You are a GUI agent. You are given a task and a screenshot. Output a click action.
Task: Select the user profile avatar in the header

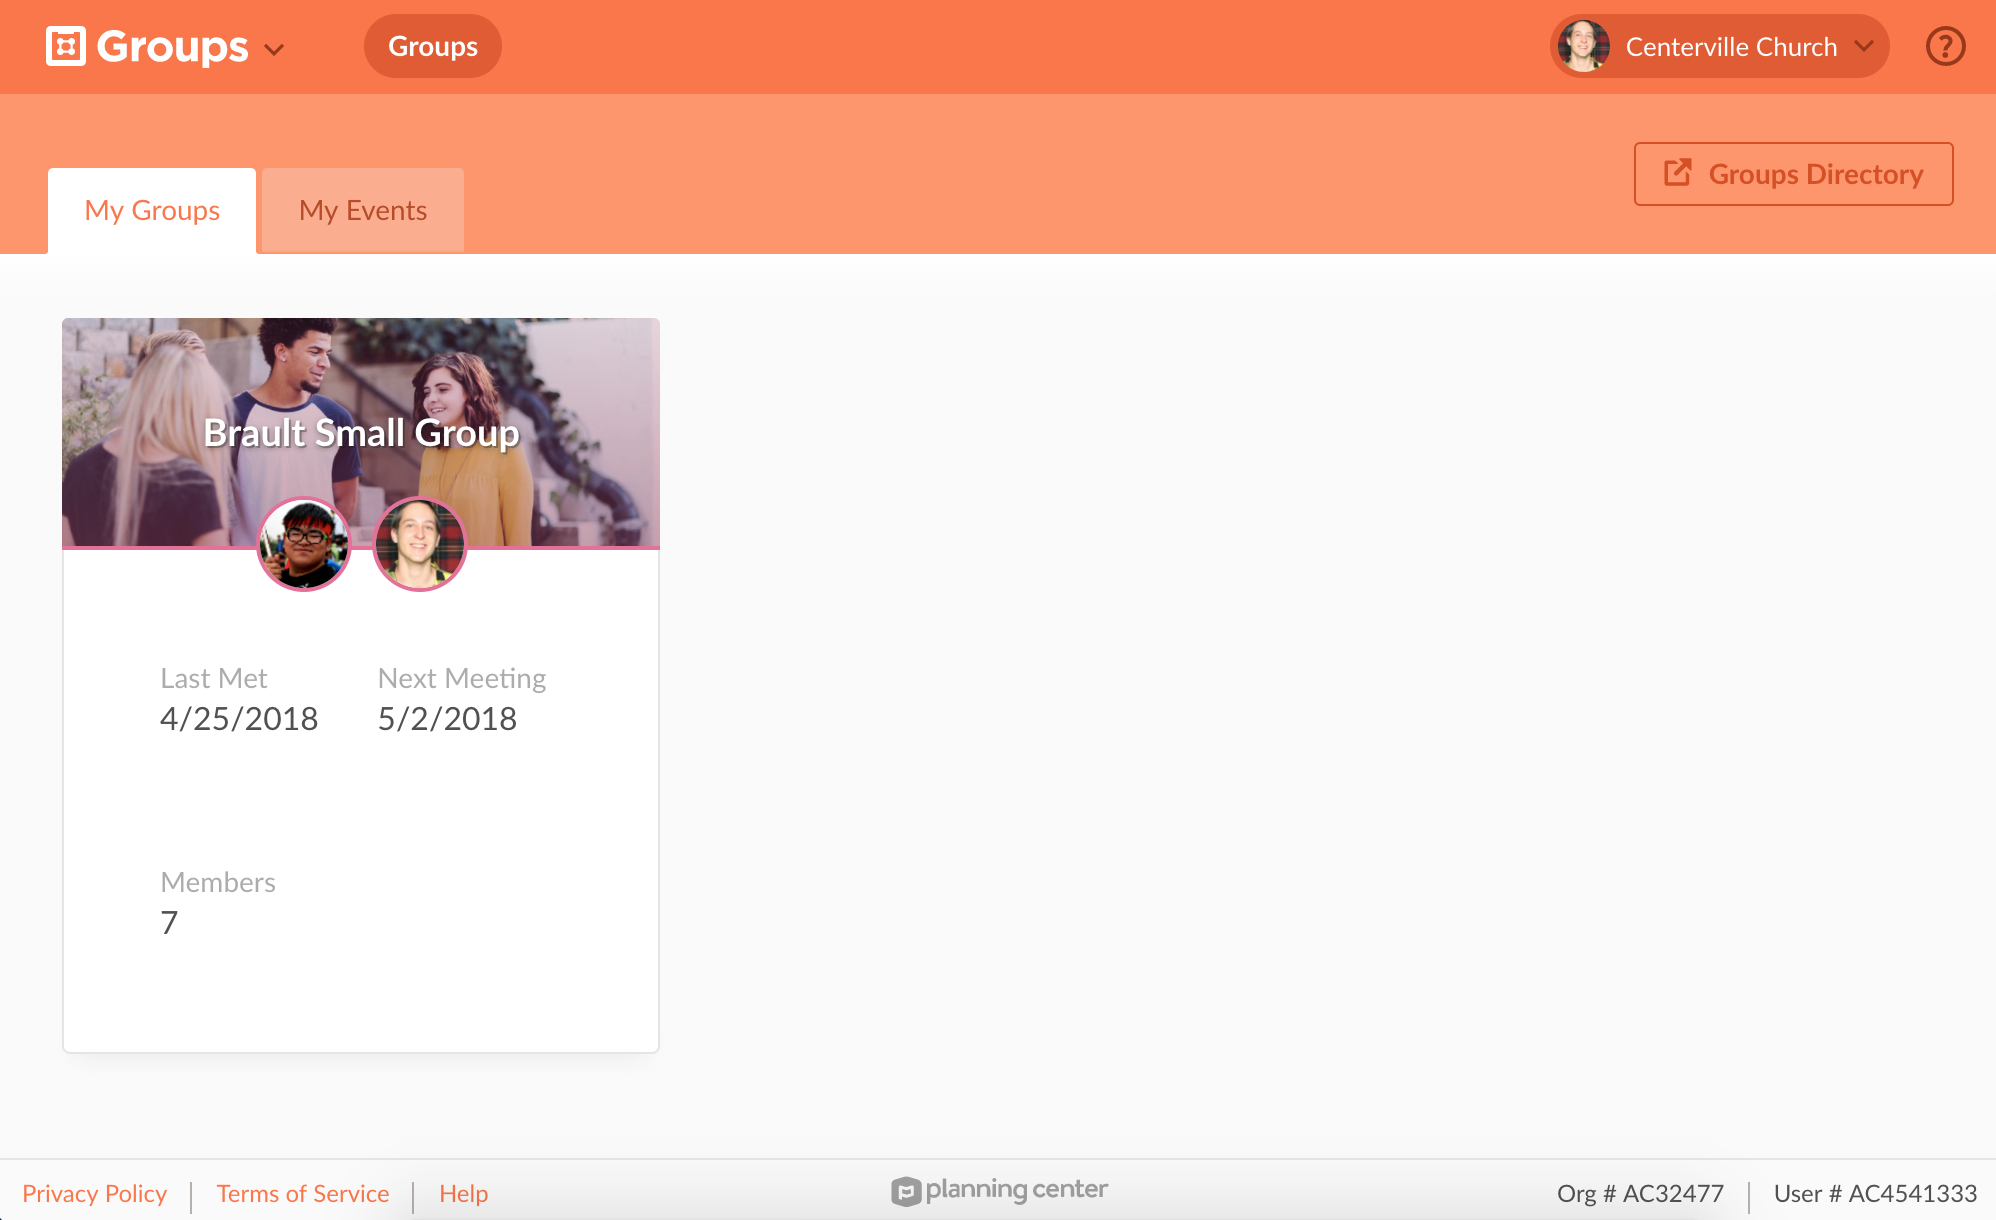pos(1583,45)
